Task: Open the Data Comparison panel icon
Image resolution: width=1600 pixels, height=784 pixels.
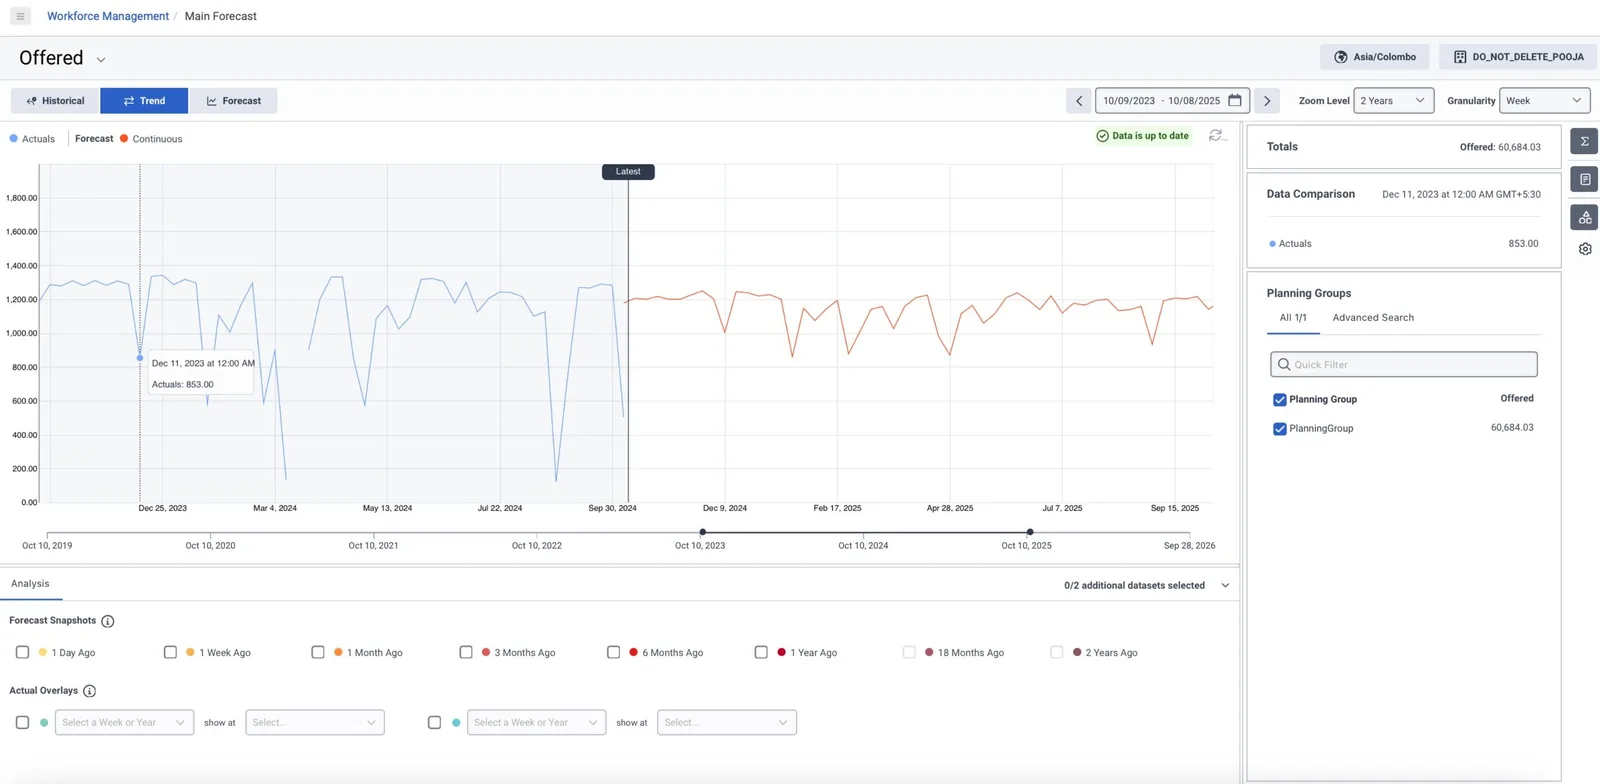Action: [x=1584, y=179]
